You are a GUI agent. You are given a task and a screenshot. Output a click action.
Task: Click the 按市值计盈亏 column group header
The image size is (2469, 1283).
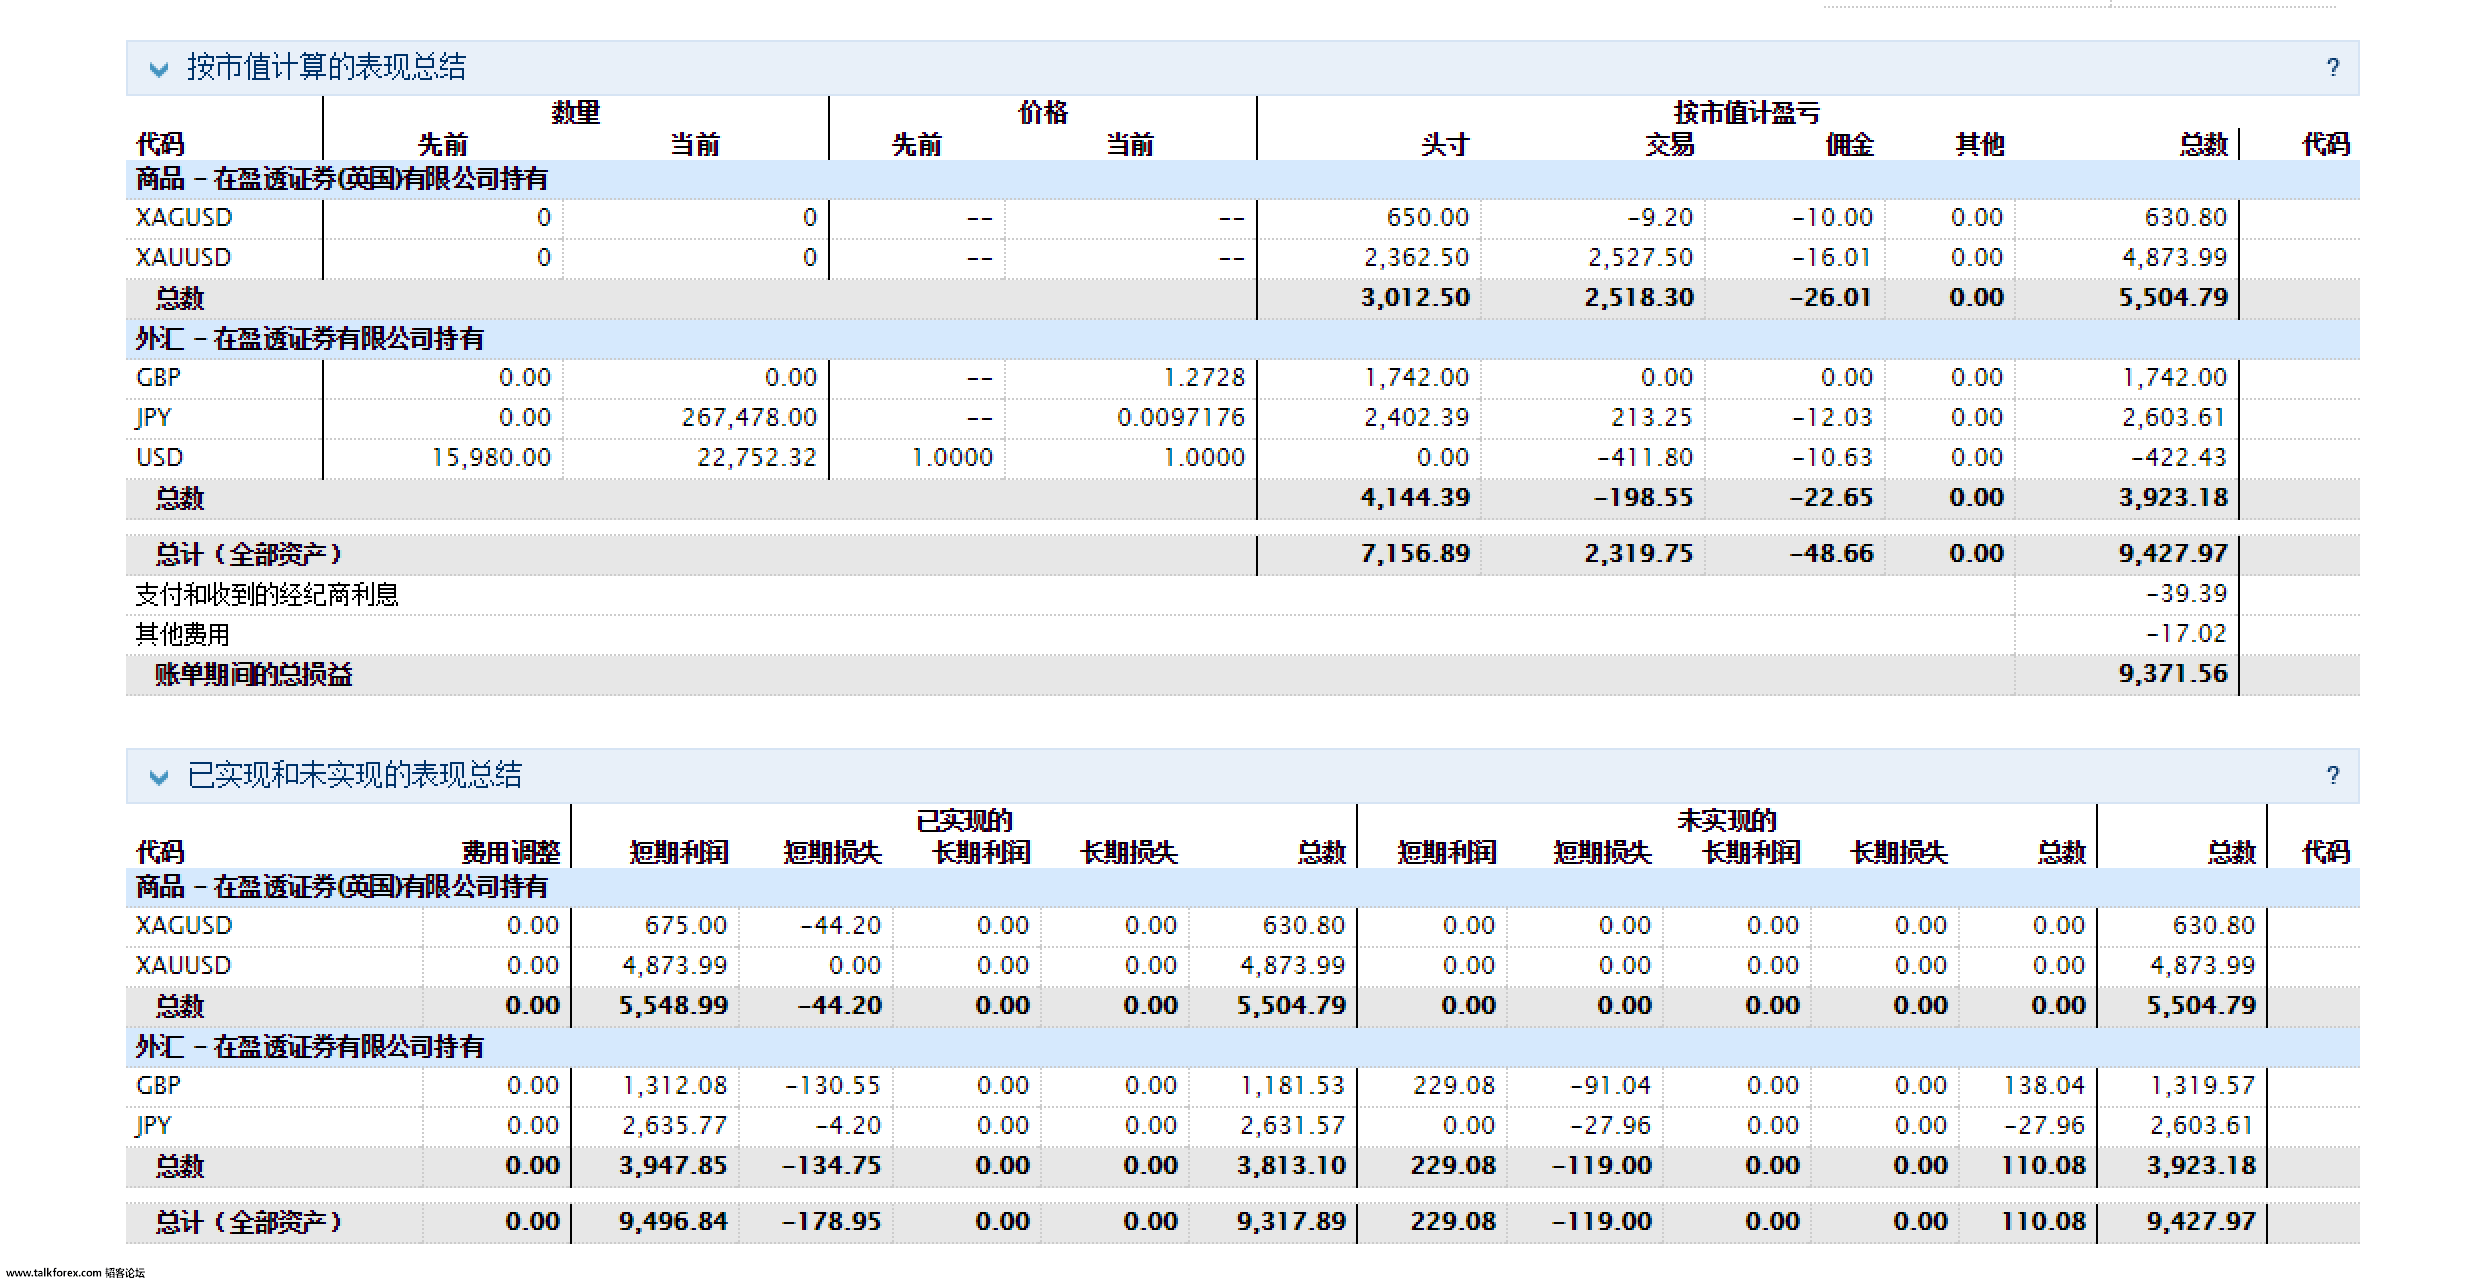[1747, 113]
